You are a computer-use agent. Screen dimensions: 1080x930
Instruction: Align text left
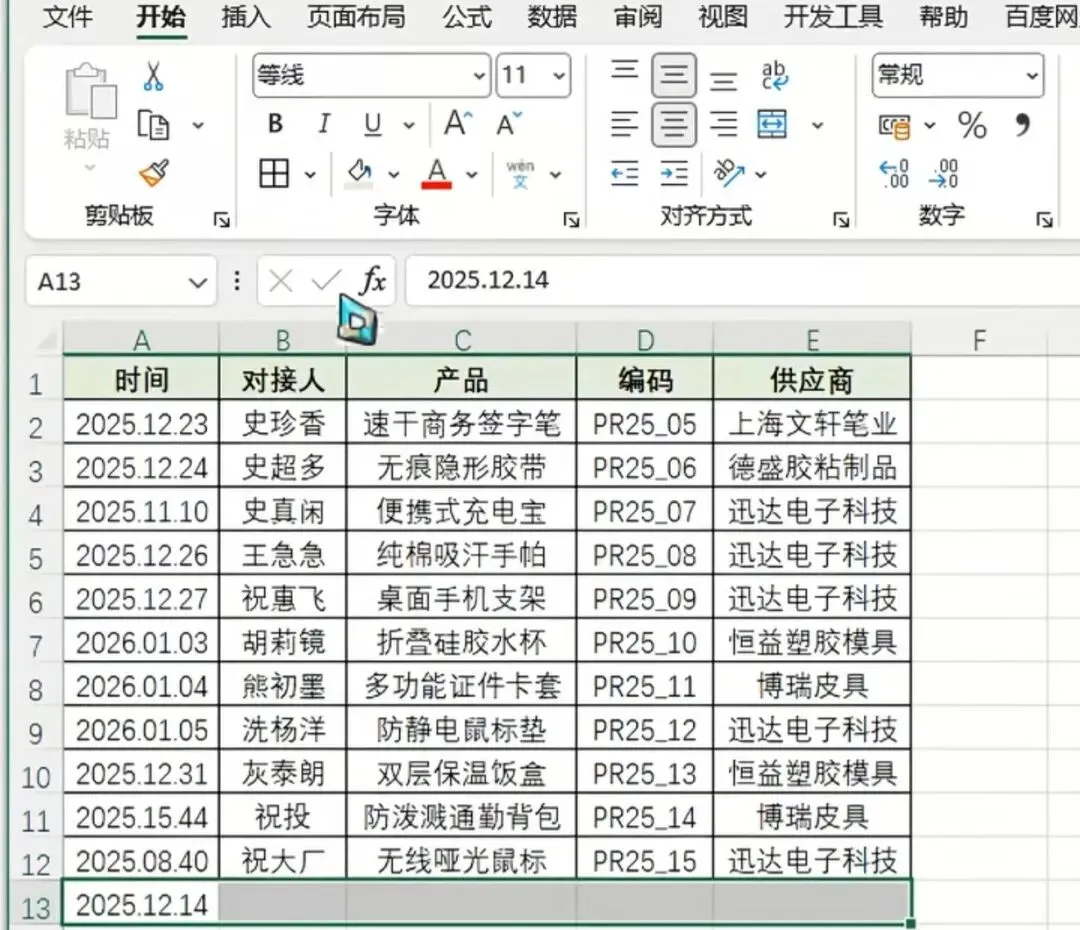pos(625,125)
